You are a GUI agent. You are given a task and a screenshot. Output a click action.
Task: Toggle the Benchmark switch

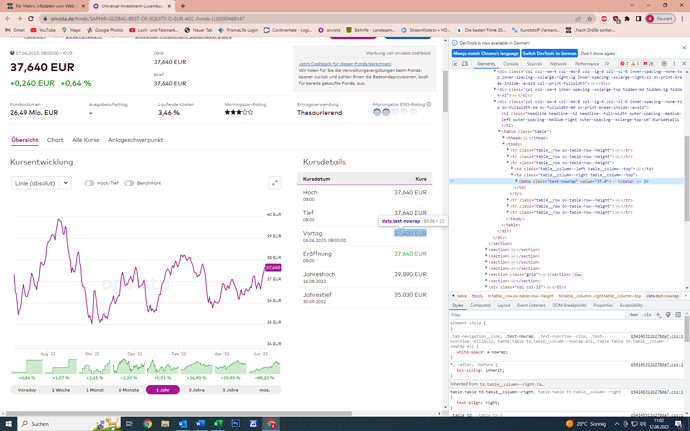pyautogui.click(x=129, y=183)
